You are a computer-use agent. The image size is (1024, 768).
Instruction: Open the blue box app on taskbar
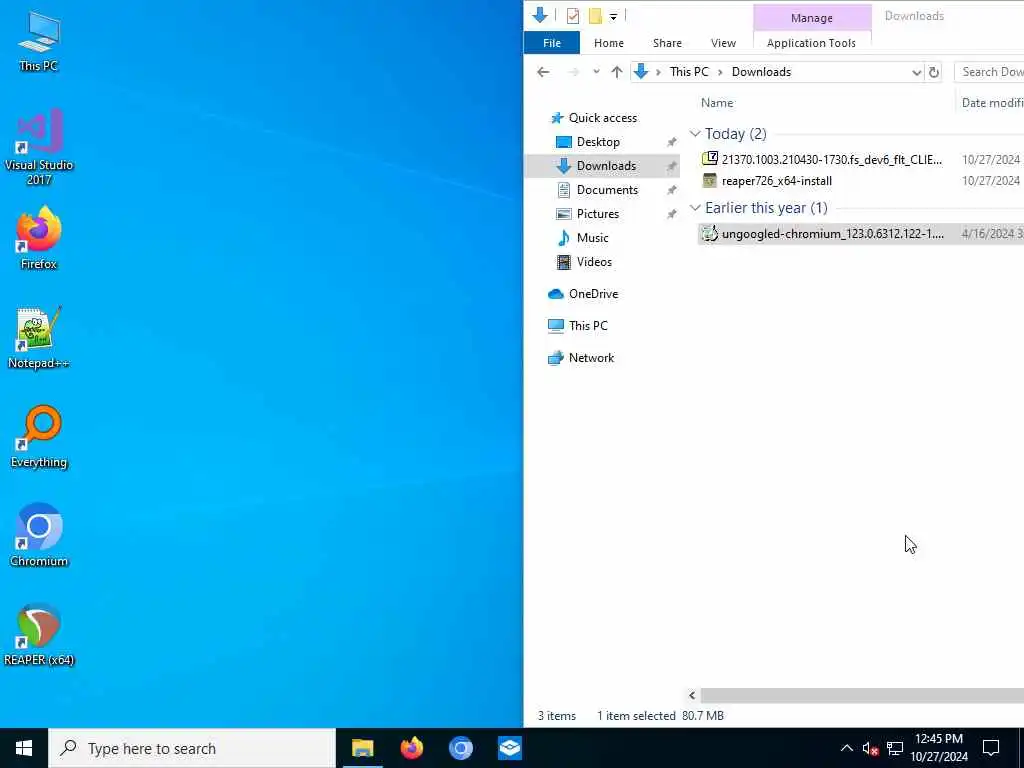[509, 748]
